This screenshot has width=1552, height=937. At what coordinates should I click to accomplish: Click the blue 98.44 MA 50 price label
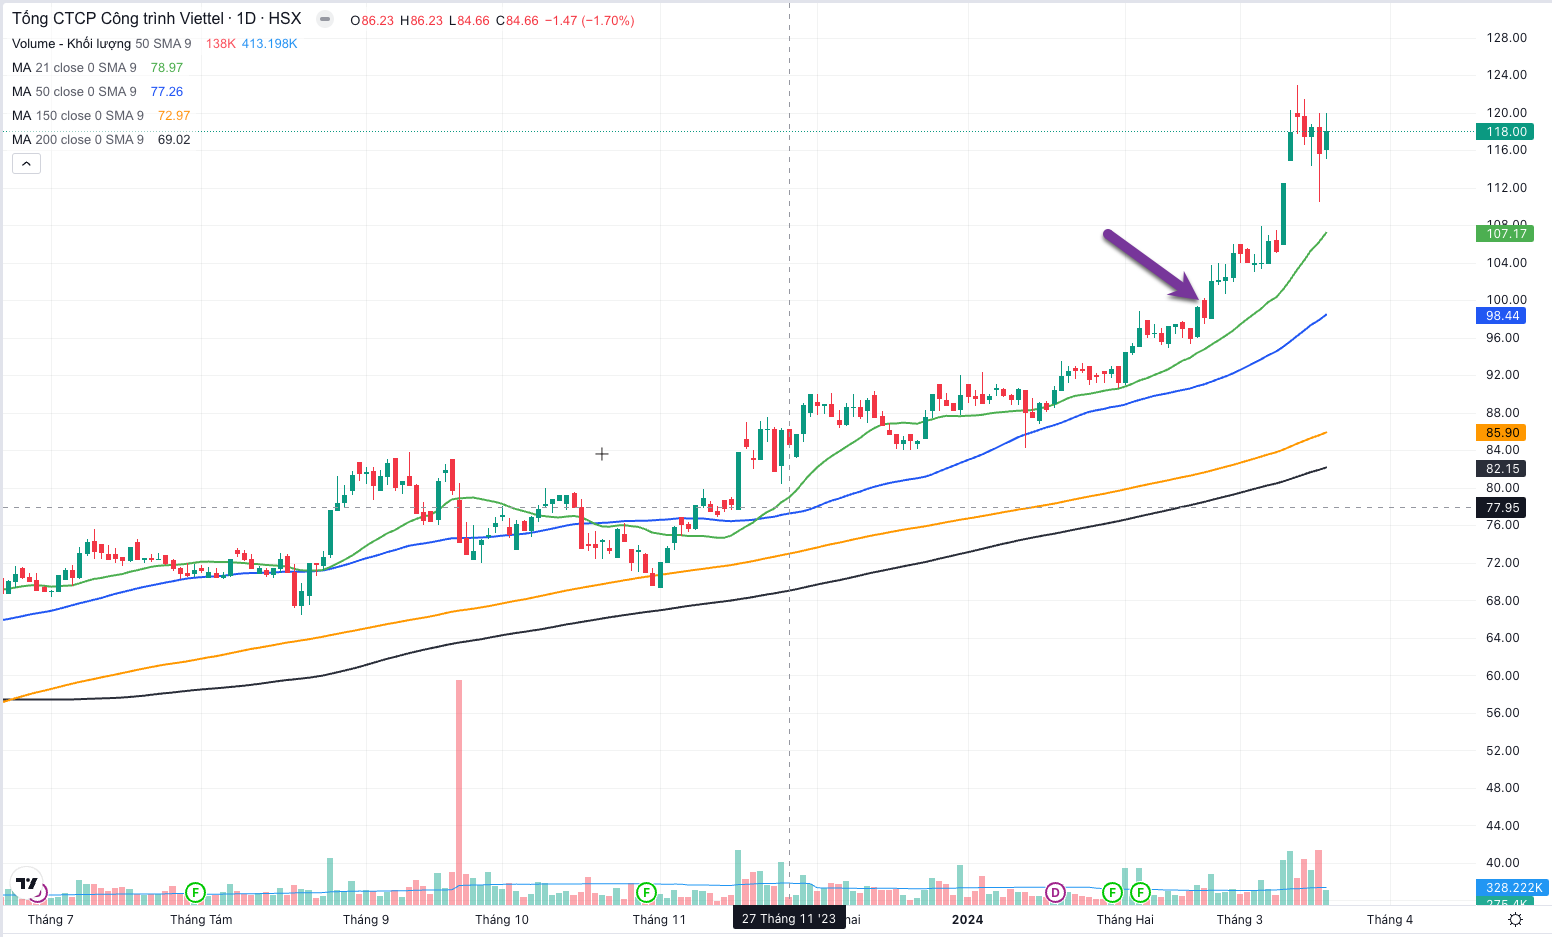(x=1501, y=316)
